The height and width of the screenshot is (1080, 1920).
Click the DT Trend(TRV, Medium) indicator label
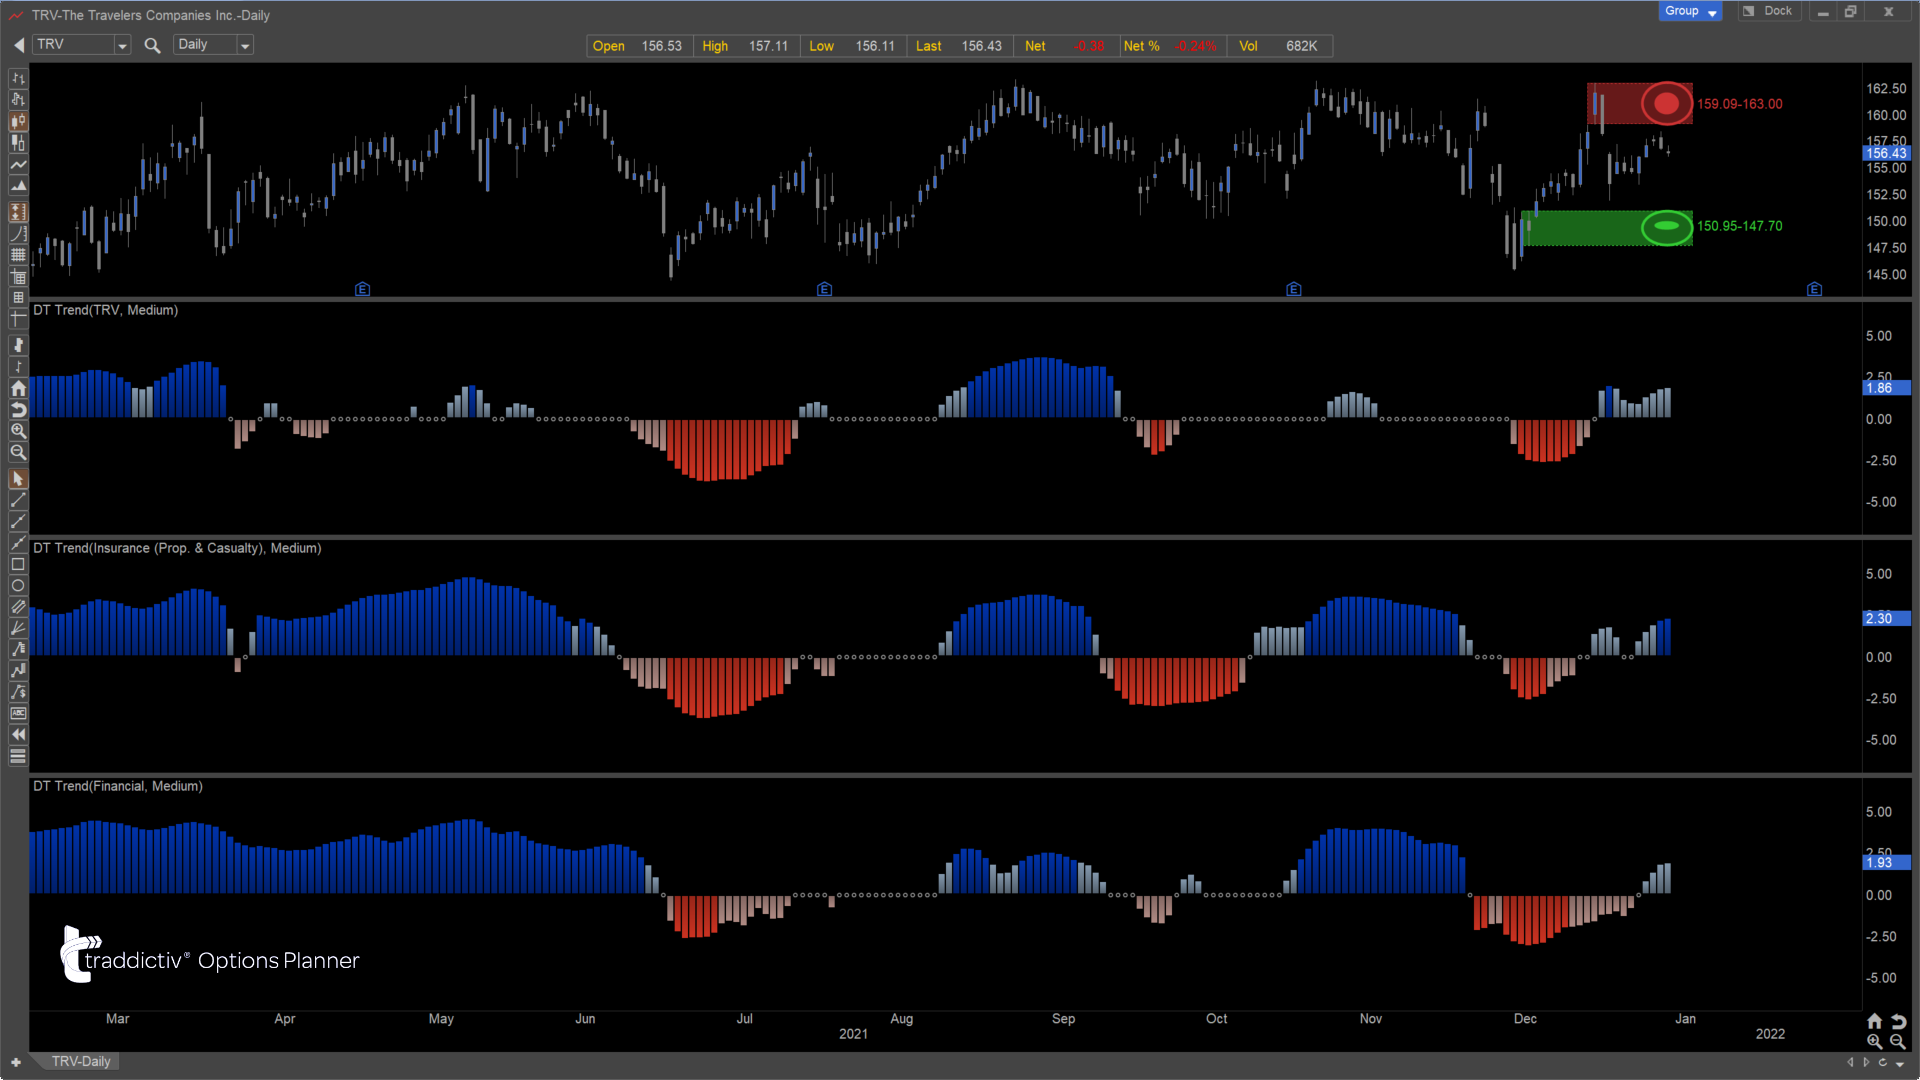pos(105,310)
